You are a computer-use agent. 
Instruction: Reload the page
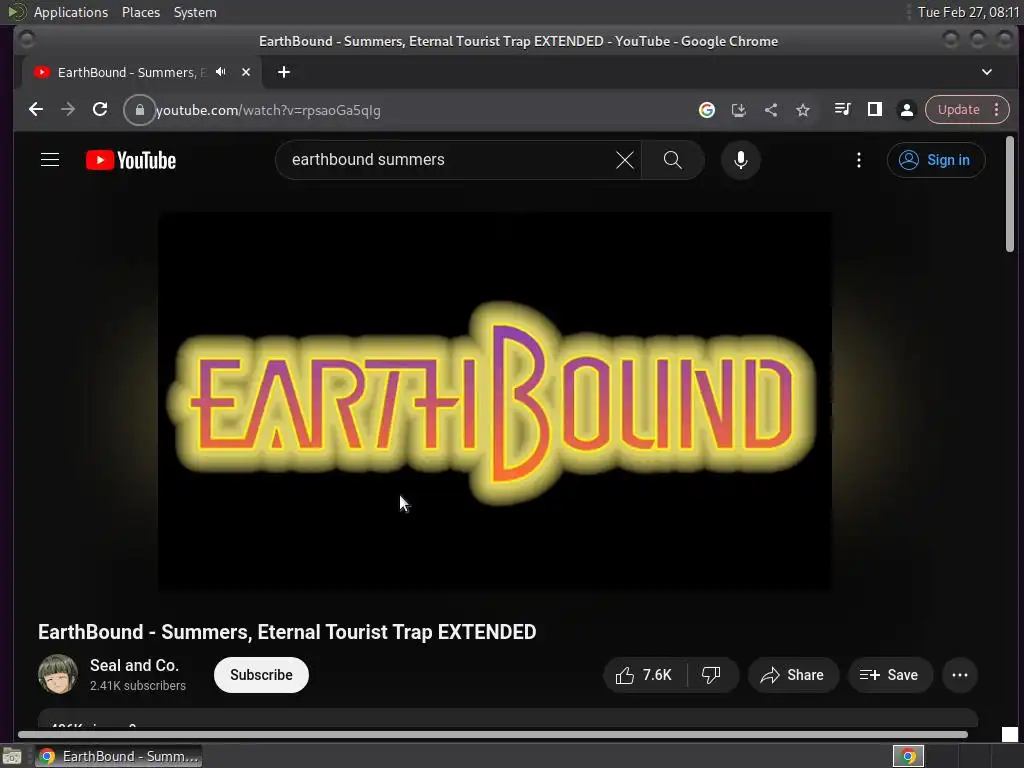point(100,110)
